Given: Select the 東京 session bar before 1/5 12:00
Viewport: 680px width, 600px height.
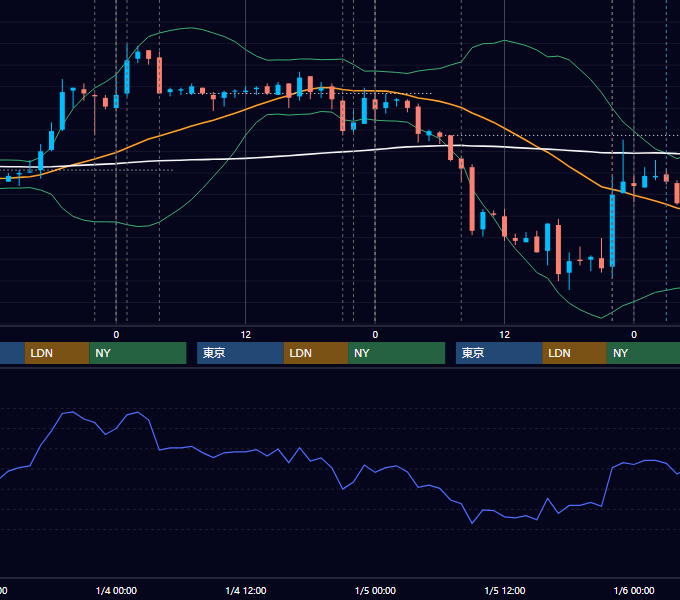Looking at the screenshot, I should tap(499, 353).
